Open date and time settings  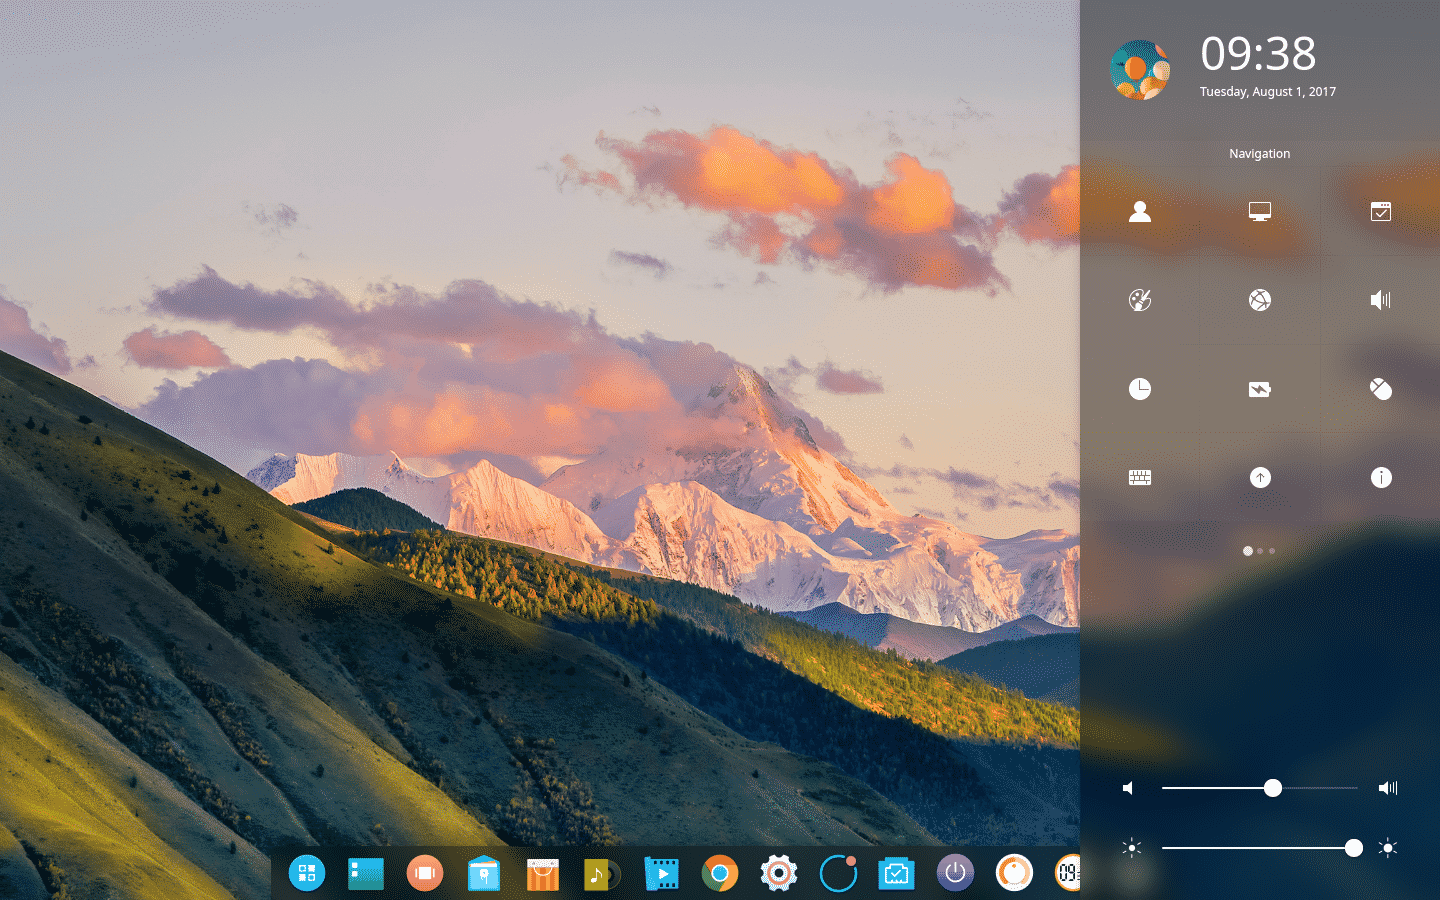point(1140,389)
